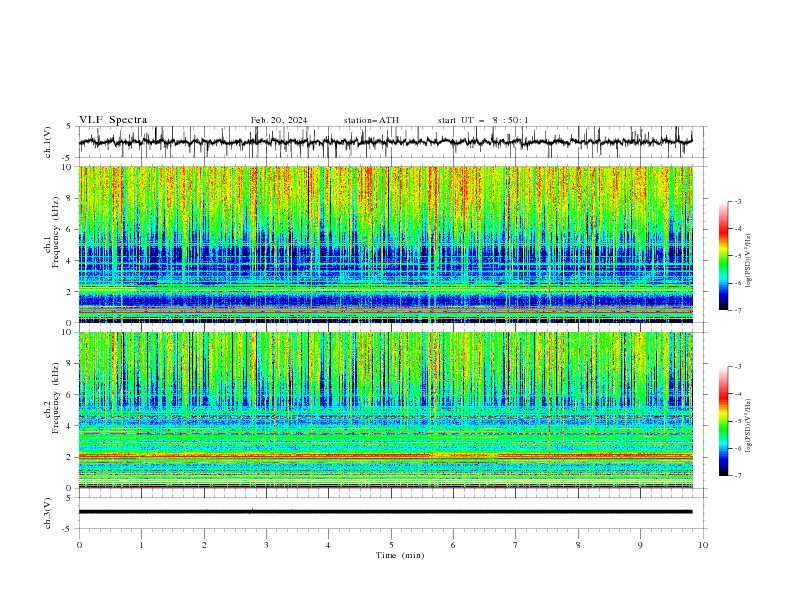Viewport: 792px width, 612px height.
Task: Click the ch.2 spectrogram panel
Action: click(x=385, y=410)
